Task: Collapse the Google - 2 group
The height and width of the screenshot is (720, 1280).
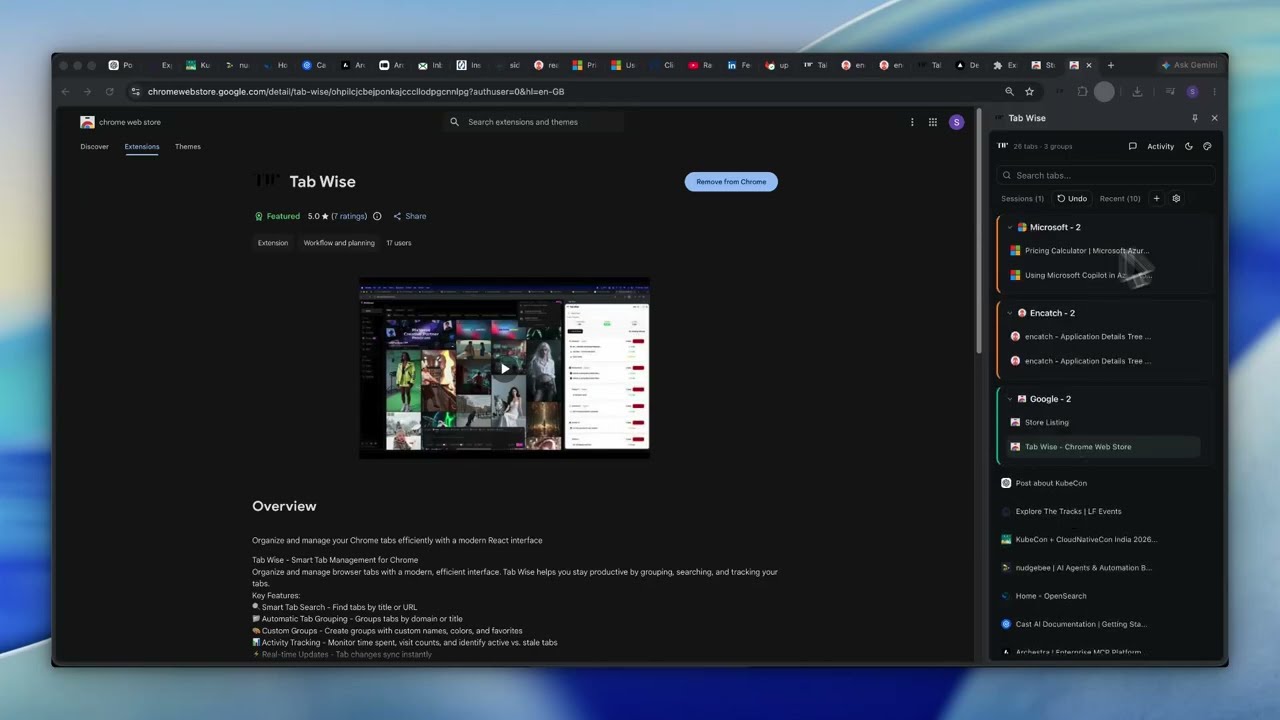Action: coord(1010,399)
